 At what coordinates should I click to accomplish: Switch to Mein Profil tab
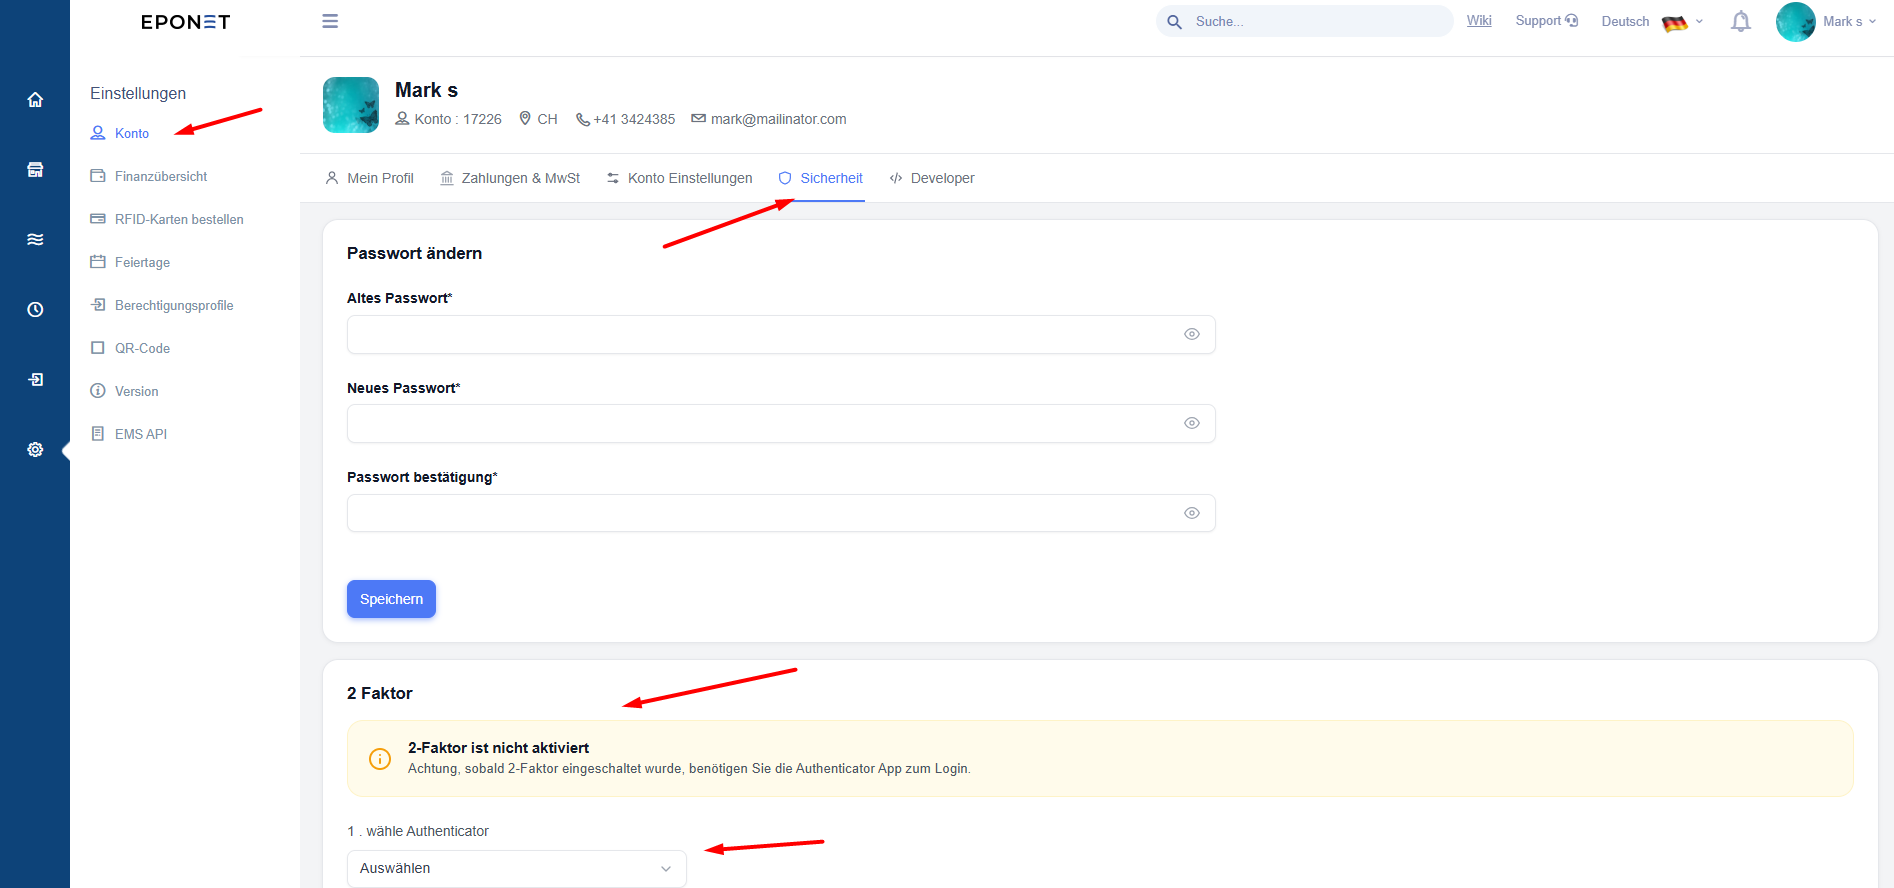click(x=369, y=178)
